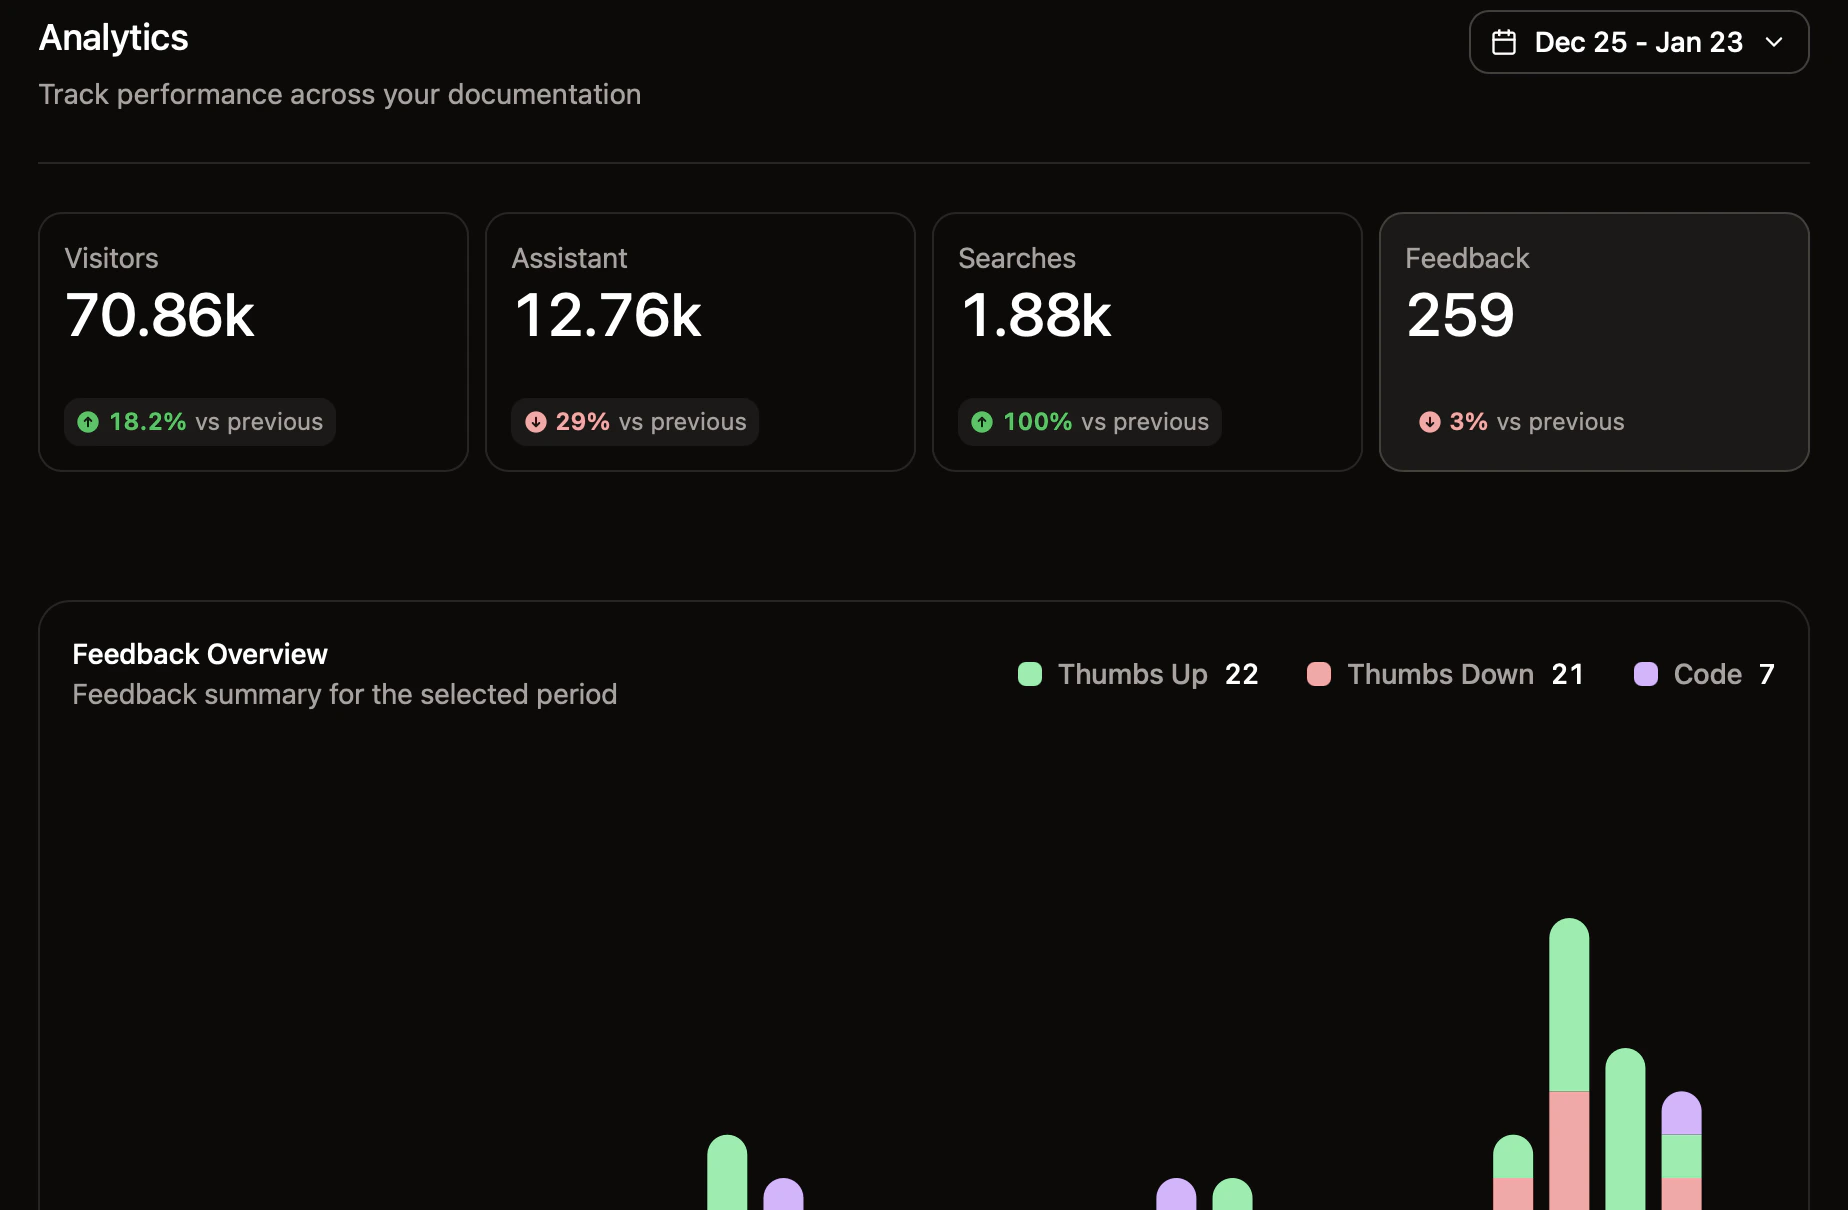1848x1210 pixels.
Task: Click the pink Thumbs Down legend dot
Action: click(1318, 674)
